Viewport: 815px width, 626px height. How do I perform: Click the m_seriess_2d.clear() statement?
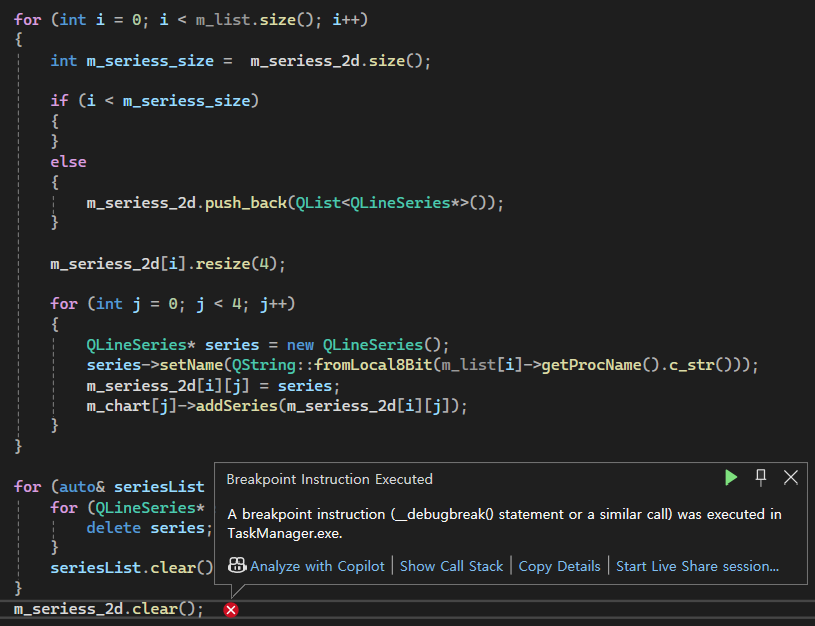108,609
